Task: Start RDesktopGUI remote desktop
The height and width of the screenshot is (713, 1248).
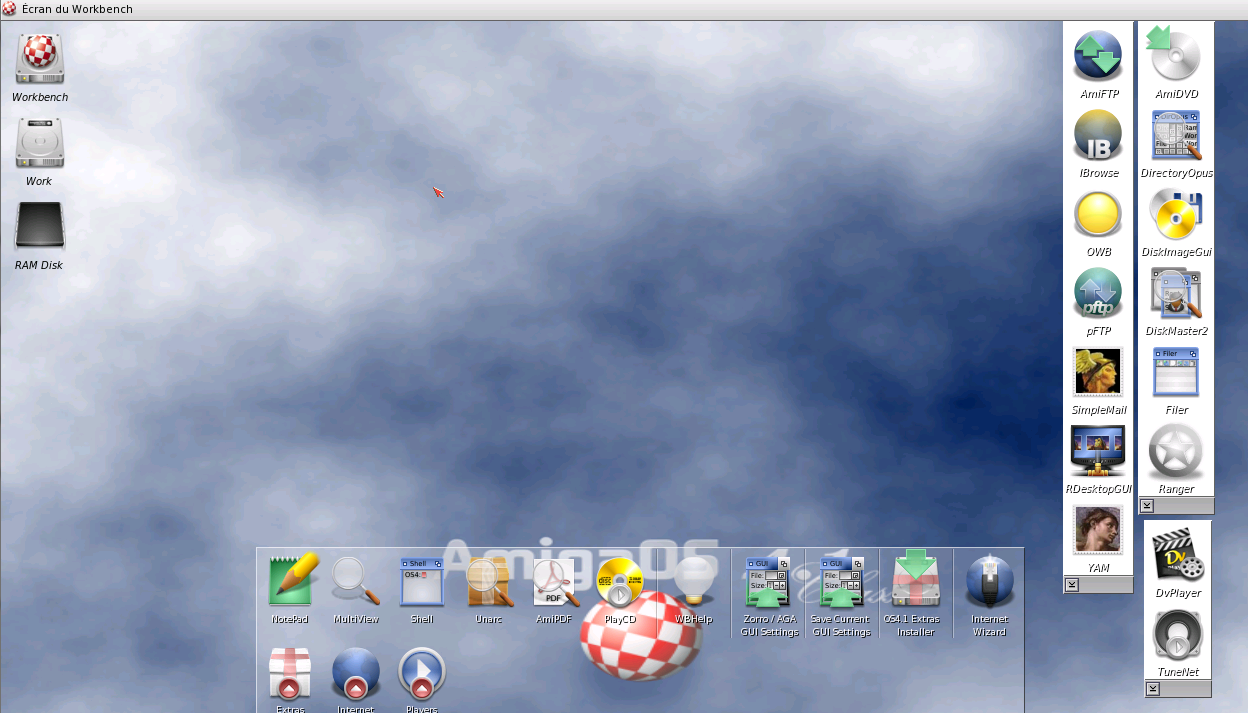Action: [x=1098, y=451]
